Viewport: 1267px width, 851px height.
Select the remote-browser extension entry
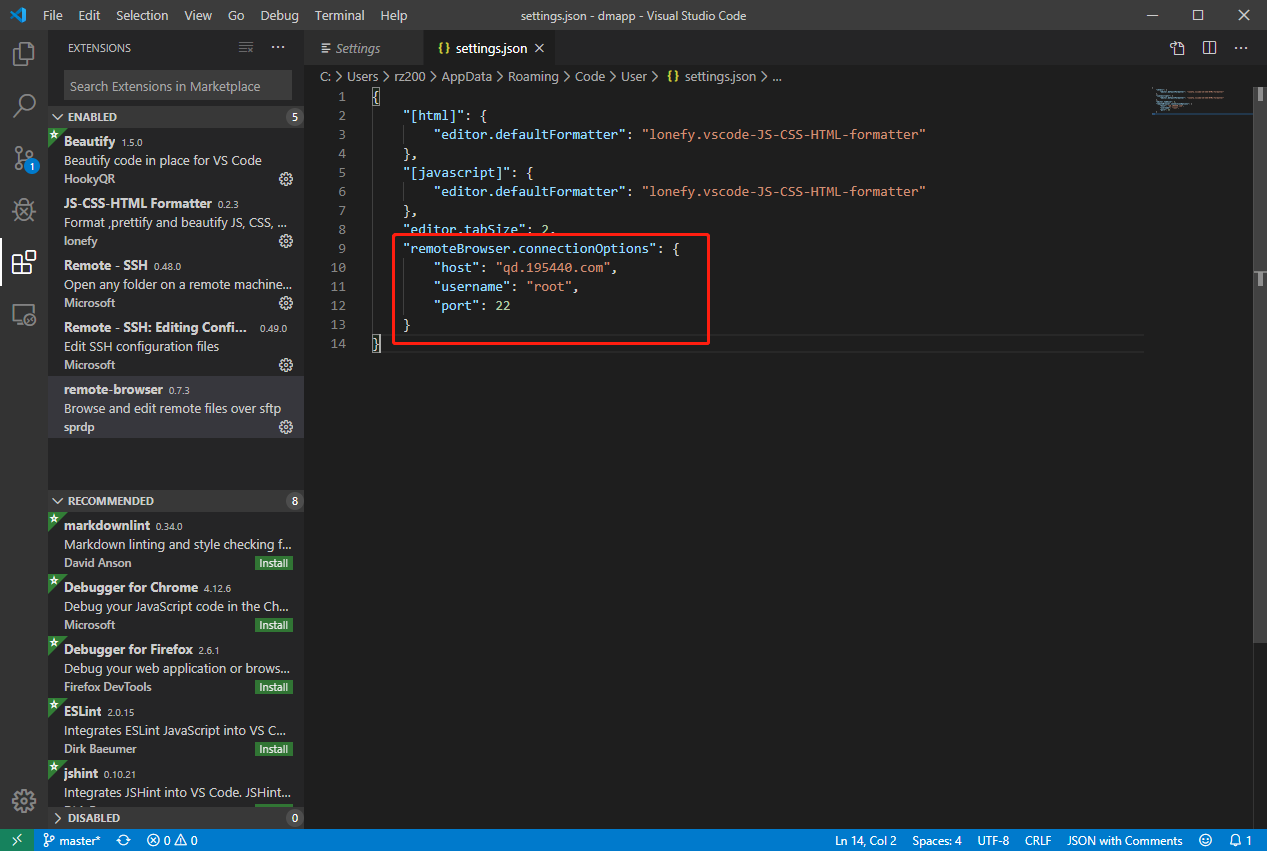175,407
